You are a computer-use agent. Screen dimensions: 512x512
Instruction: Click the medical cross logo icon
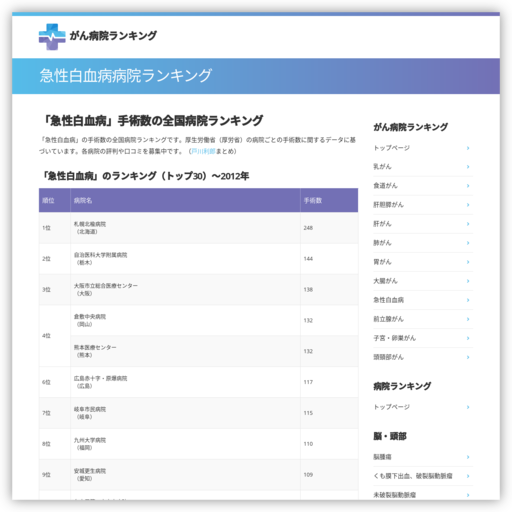52,37
